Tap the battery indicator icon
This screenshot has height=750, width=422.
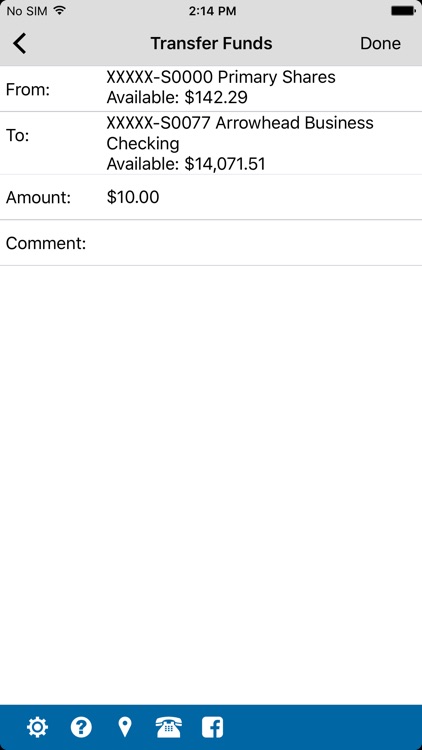(x=403, y=11)
